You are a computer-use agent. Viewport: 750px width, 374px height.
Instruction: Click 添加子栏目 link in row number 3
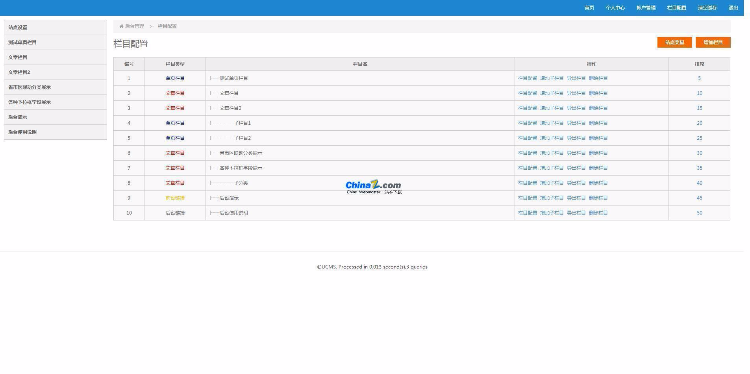pos(551,108)
